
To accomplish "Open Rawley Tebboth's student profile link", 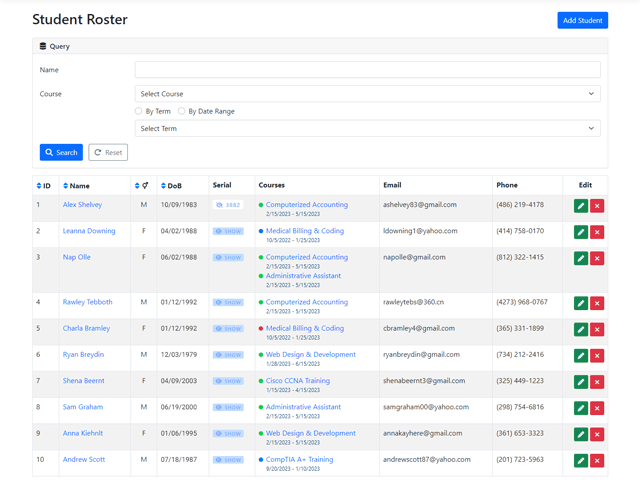I will coord(87,302).
